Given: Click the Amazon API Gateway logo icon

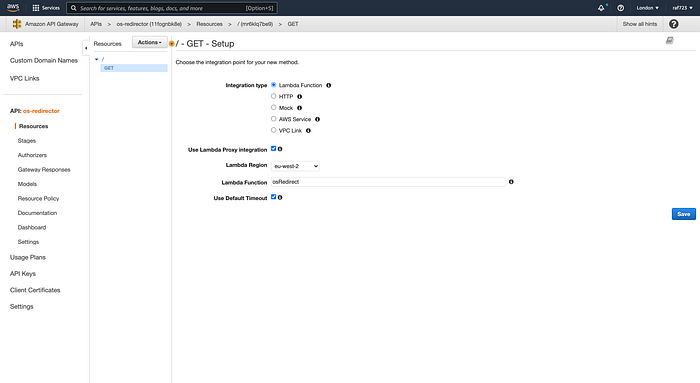Looking at the screenshot, I should click(x=17, y=24).
